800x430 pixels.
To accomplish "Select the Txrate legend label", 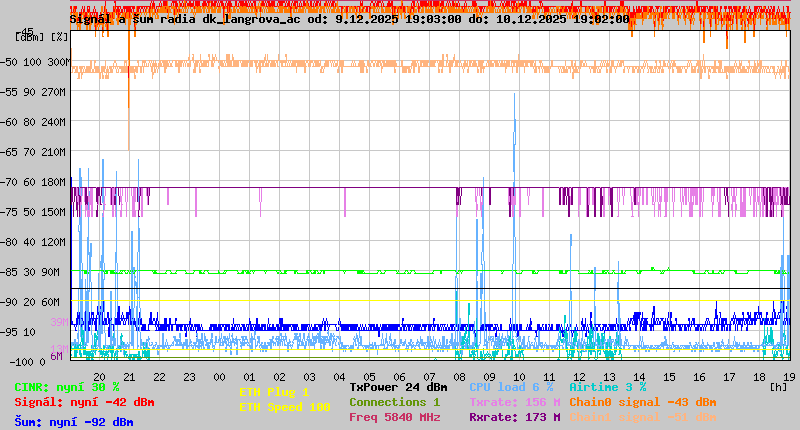I will pyautogui.click(x=514, y=402).
